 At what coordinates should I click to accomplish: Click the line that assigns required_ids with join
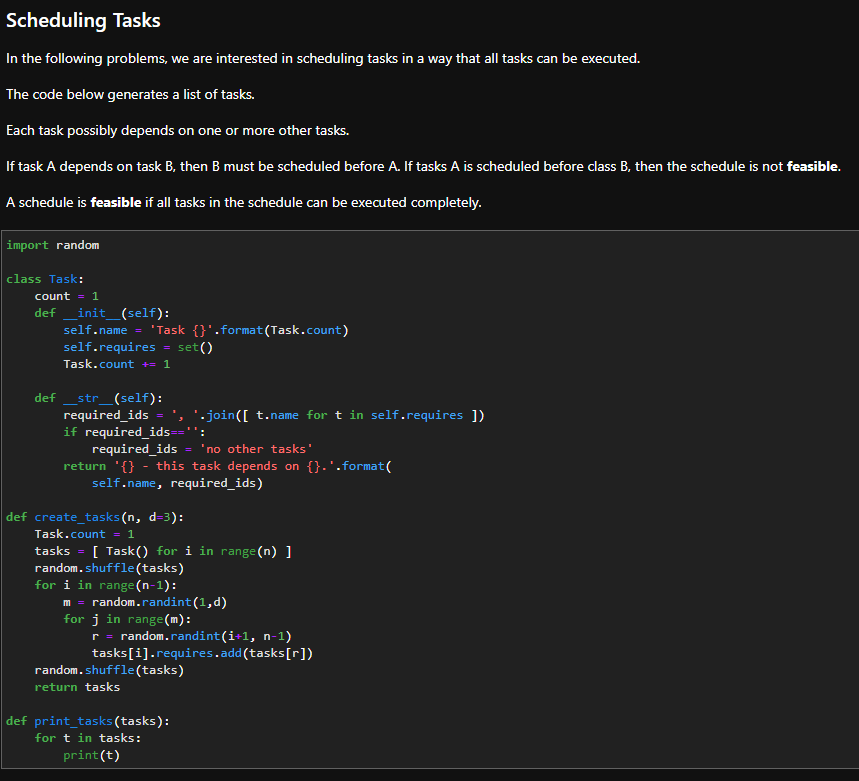pyautogui.click(x=274, y=415)
